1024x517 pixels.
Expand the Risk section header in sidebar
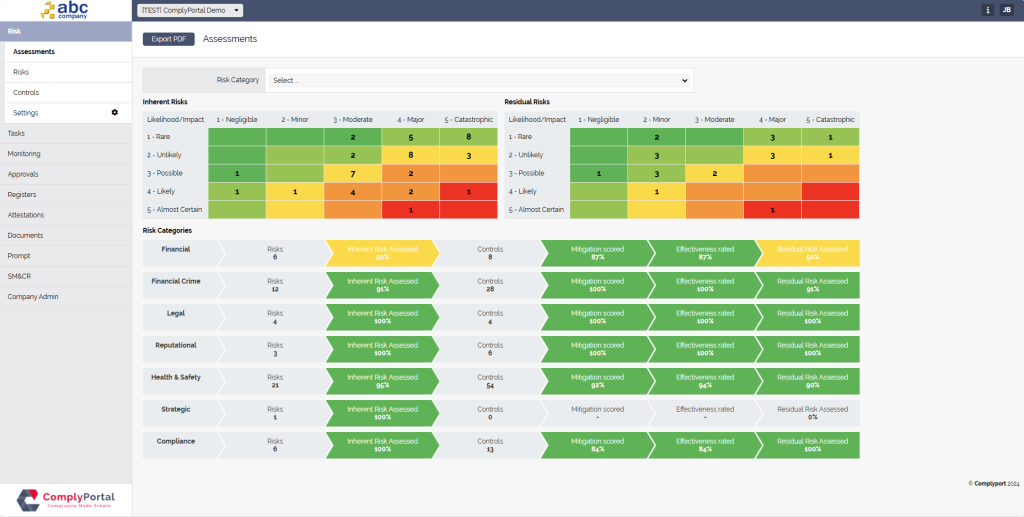(65, 32)
